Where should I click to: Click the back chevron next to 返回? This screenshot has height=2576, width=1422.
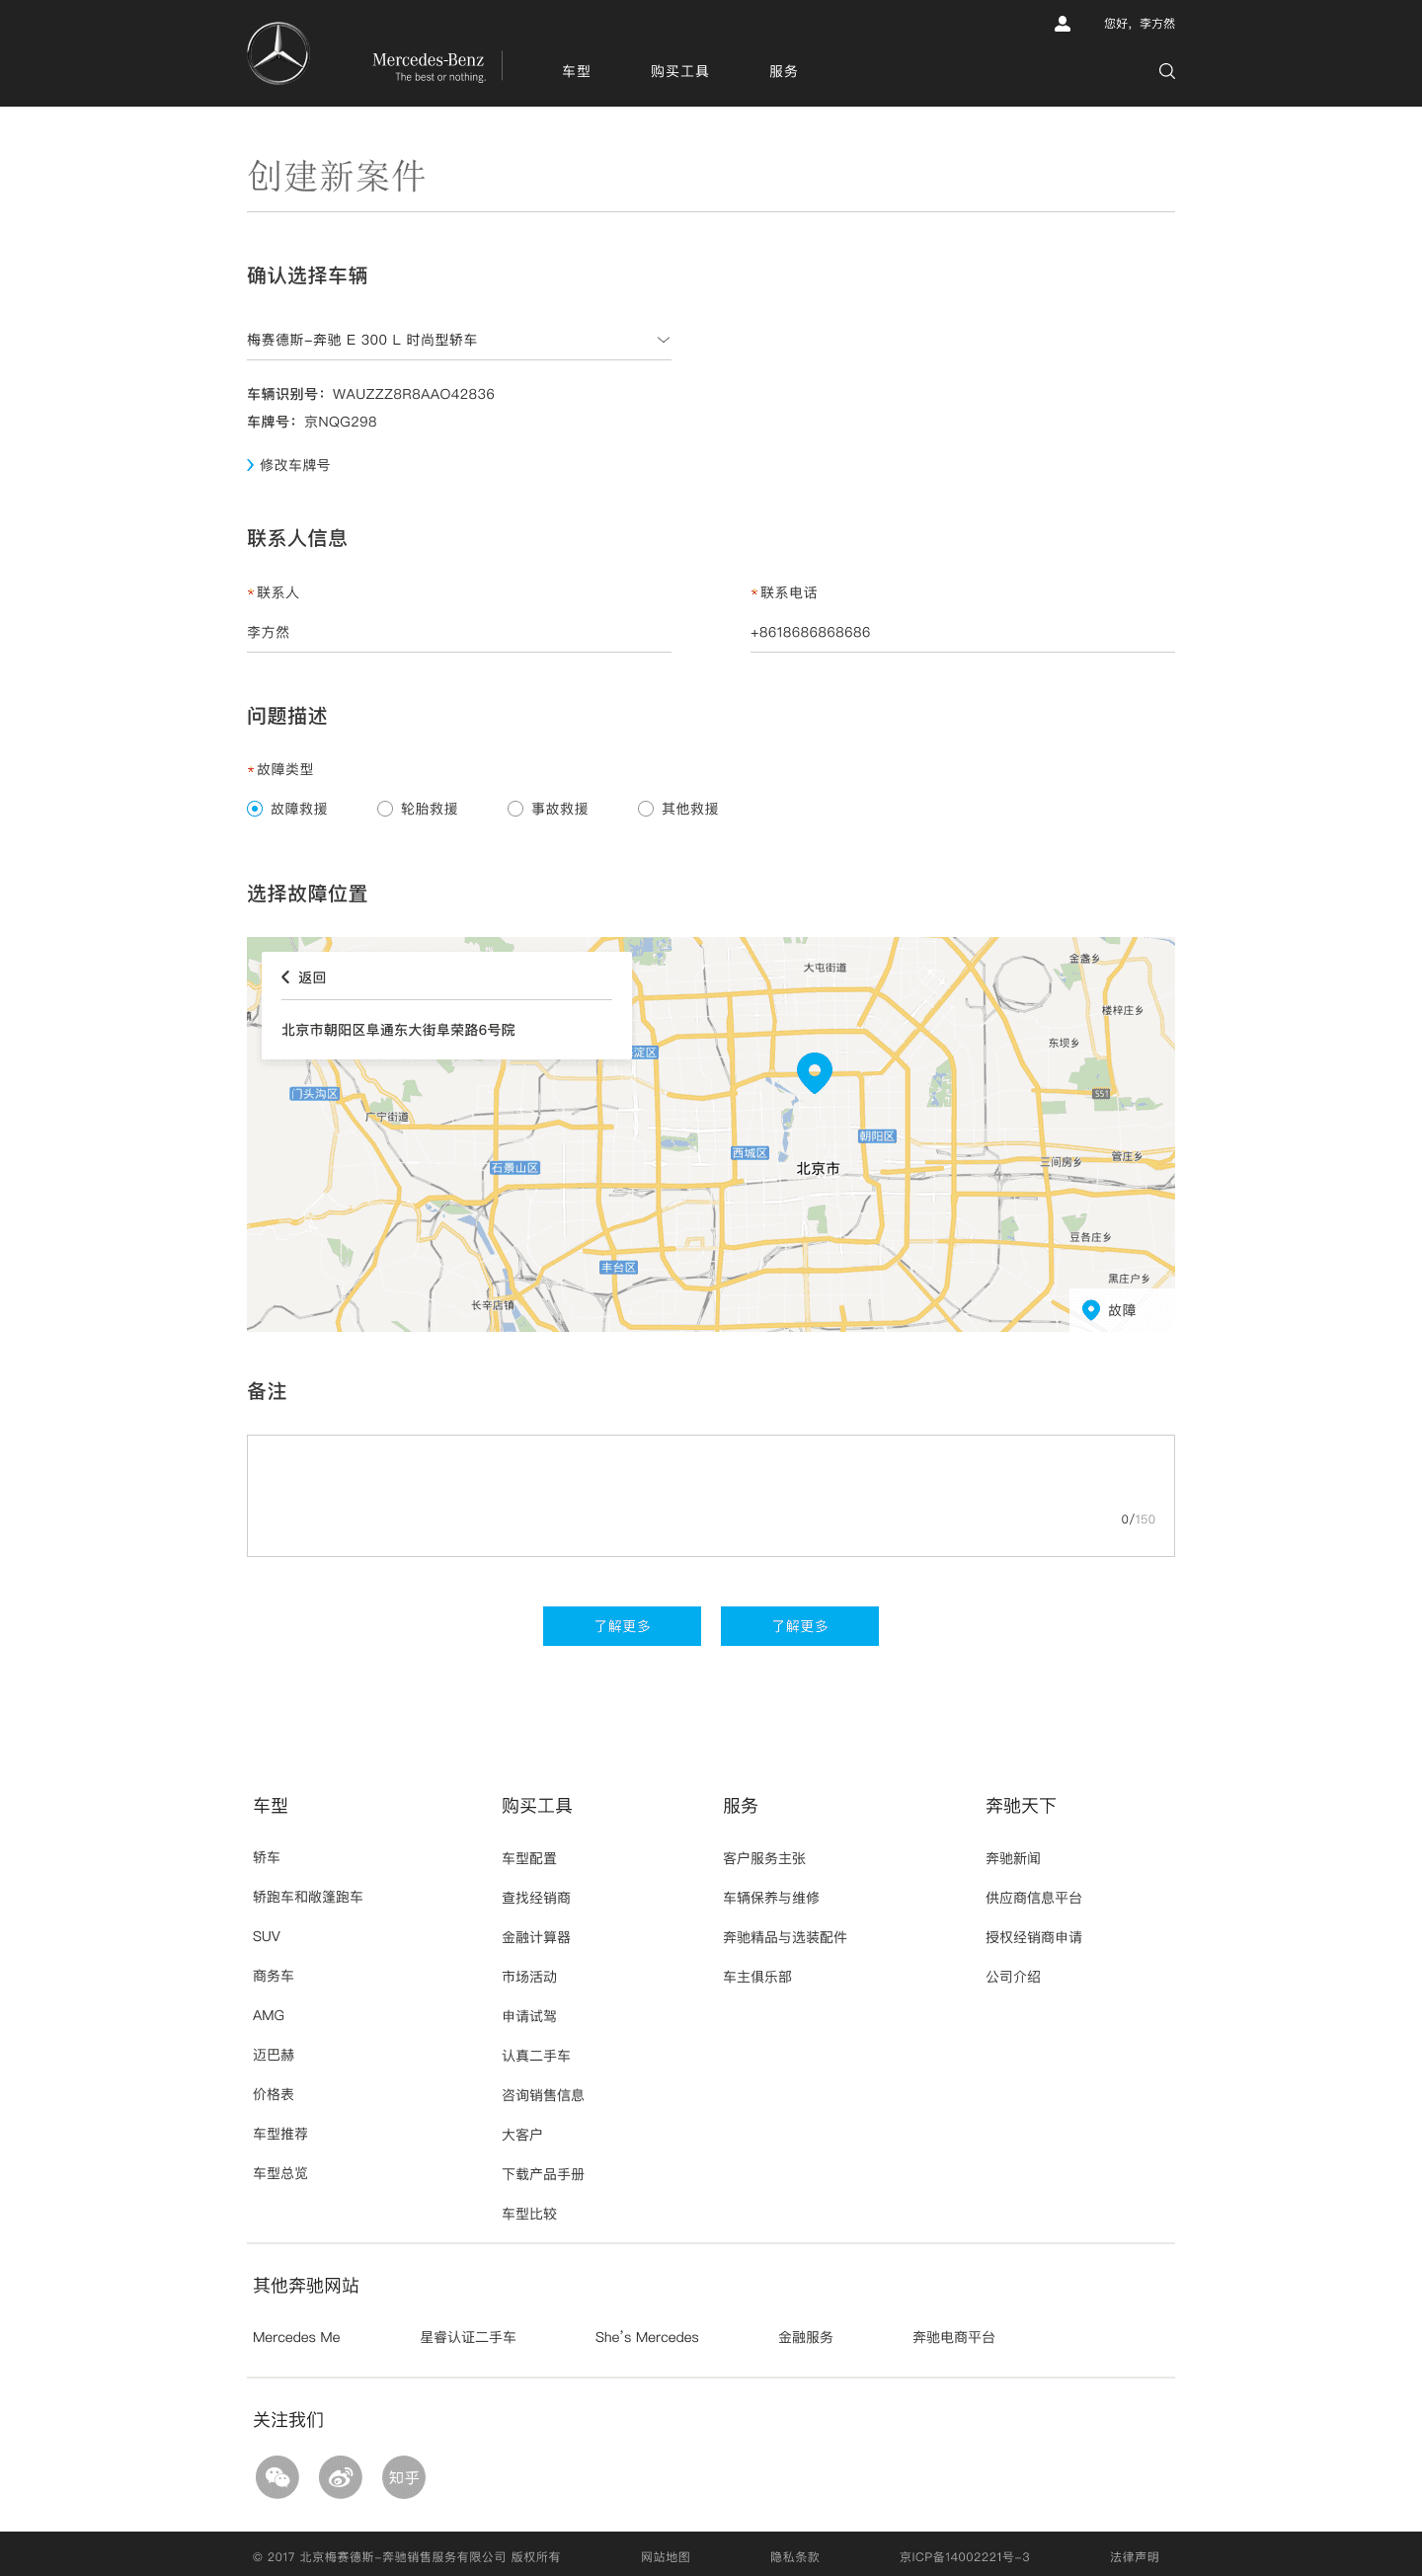[x=285, y=977]
